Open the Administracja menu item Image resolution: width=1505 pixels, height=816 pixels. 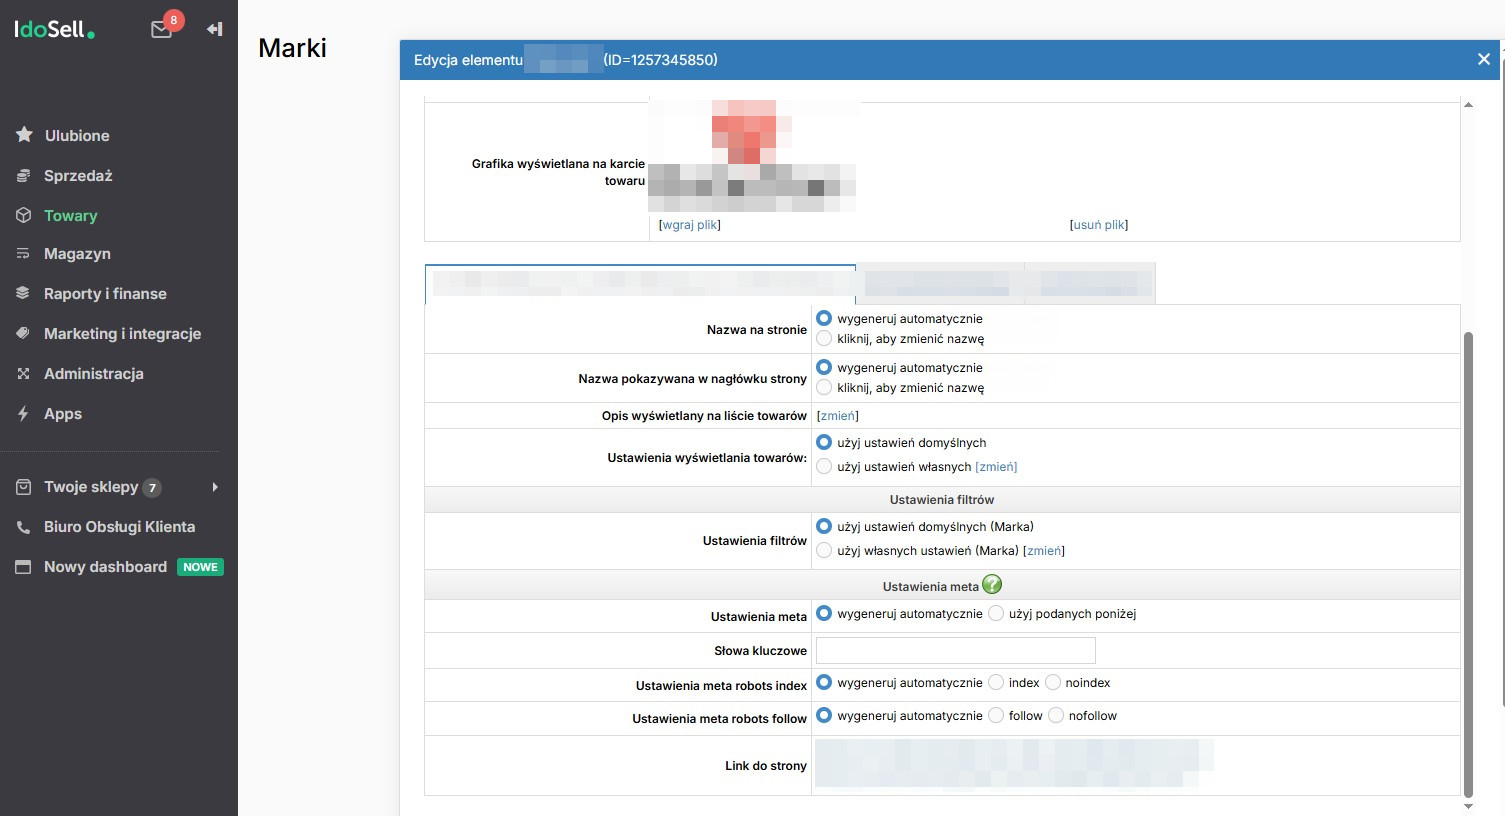click(94, 374)
